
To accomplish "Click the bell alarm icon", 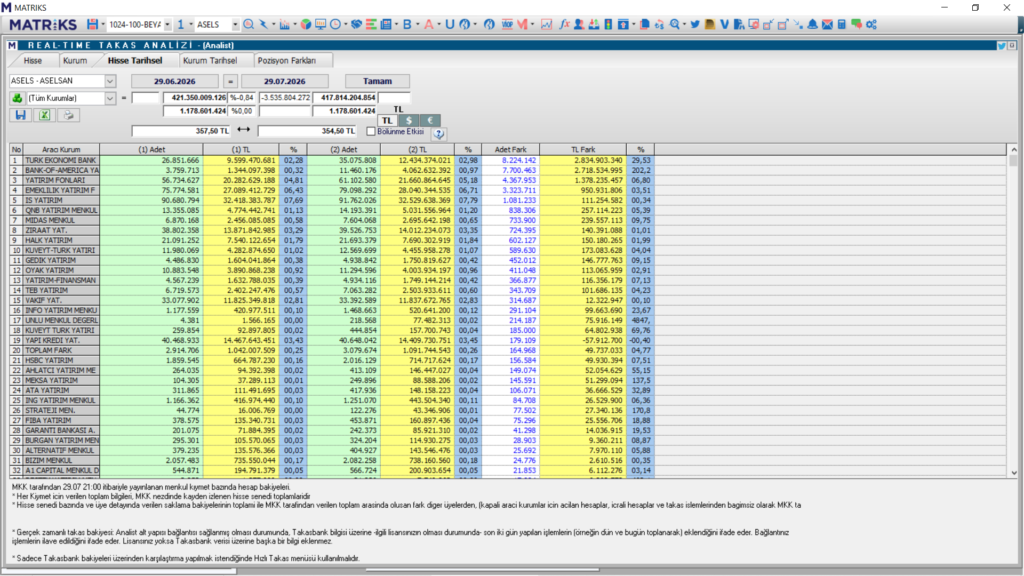I will (812, 24).
